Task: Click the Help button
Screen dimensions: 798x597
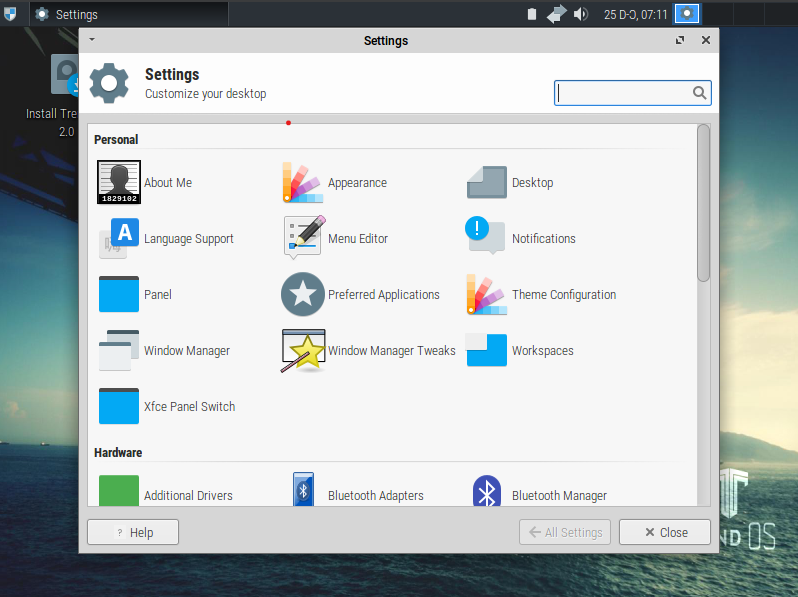Action: tap(133, 533)
